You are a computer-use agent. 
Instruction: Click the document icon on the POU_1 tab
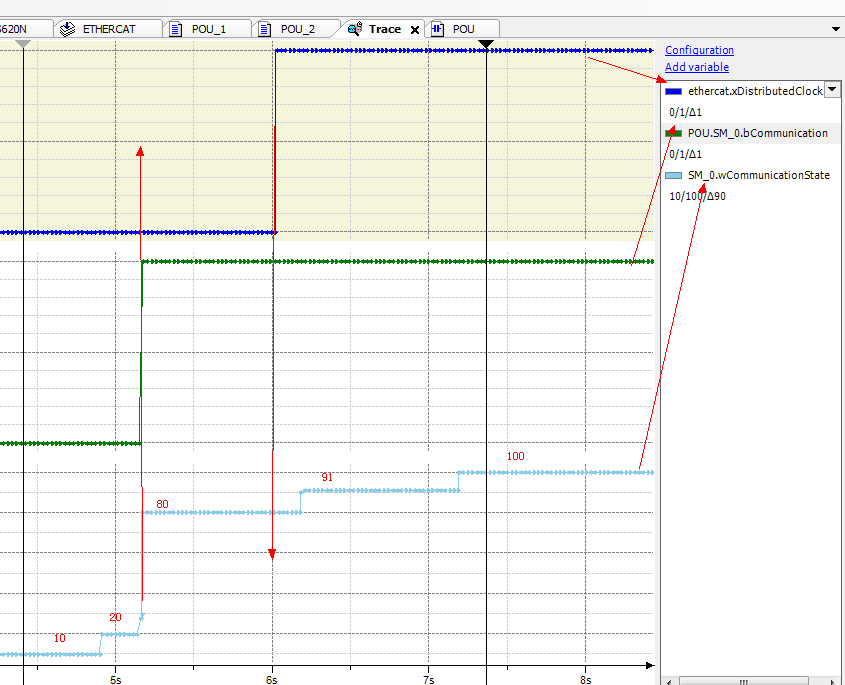click(x=178, y=29)
